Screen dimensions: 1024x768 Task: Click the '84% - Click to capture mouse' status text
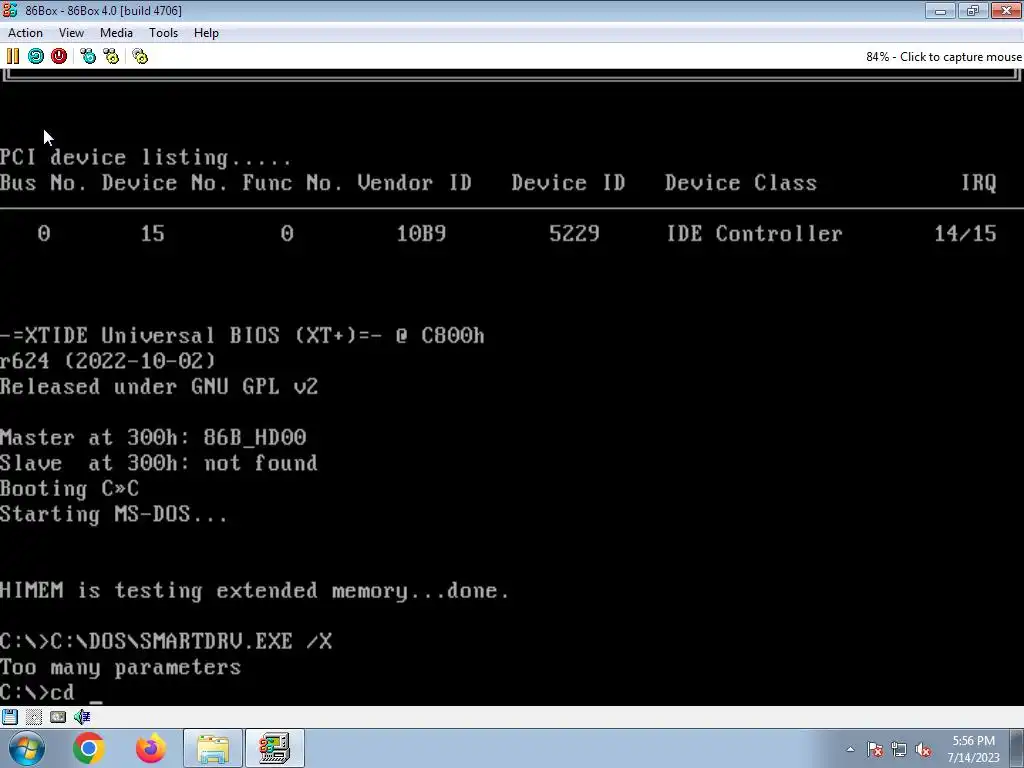[944, 57]
